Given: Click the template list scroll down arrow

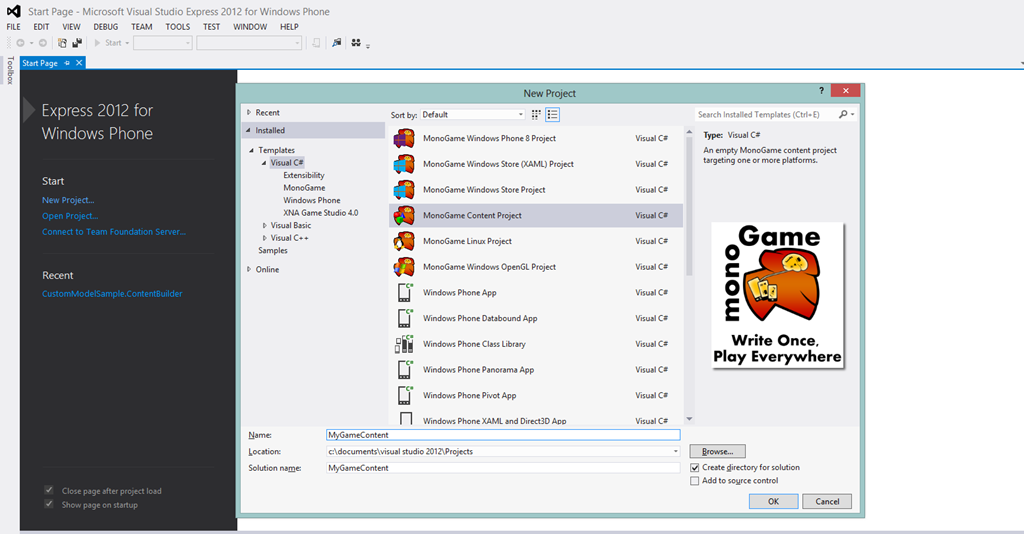Looking at the screenshot, I should click(x=689, y=419).
